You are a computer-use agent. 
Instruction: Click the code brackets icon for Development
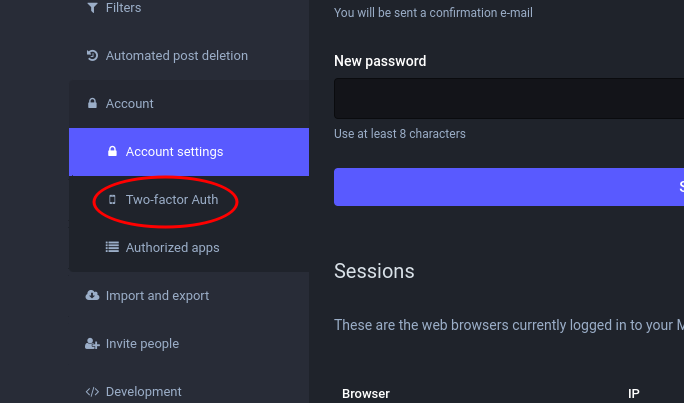point(92,392)
